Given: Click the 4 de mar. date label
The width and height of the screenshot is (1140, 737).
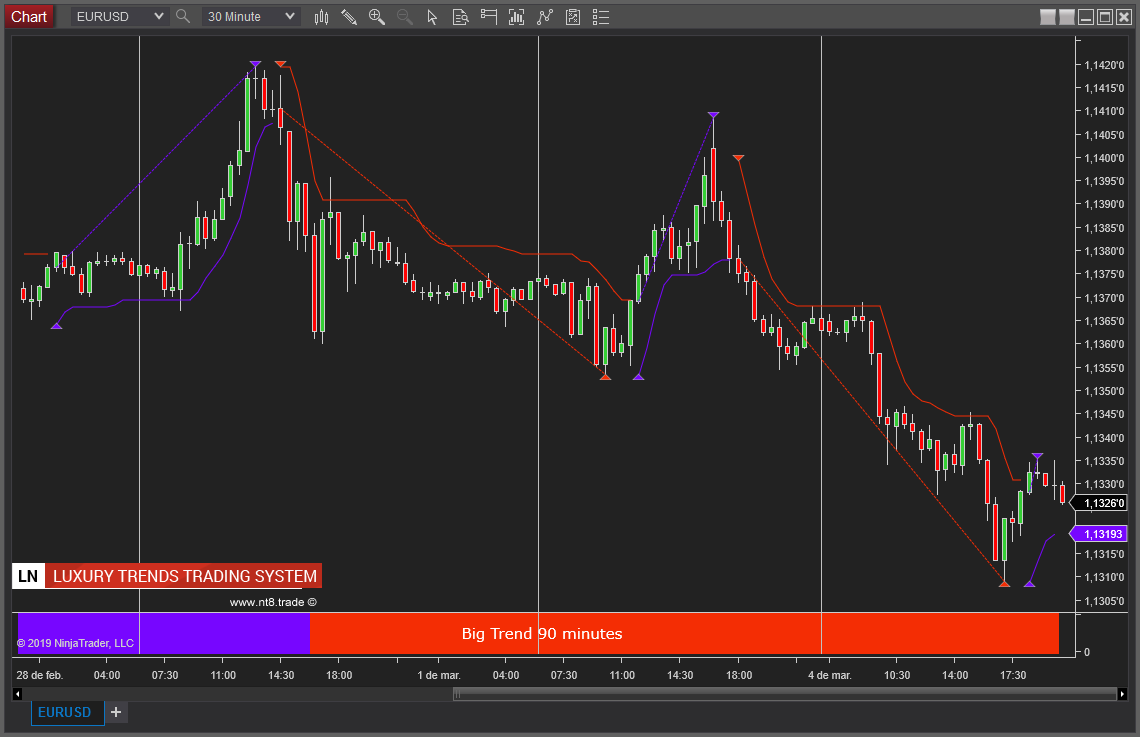Looking at the screenshot, I should [830, 675].
